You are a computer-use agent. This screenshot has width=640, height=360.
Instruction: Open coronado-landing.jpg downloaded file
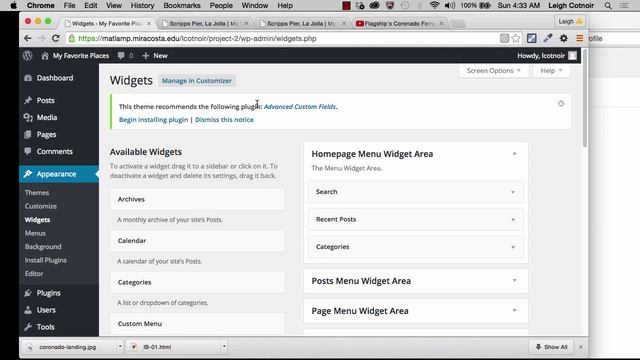coord(67,347)
